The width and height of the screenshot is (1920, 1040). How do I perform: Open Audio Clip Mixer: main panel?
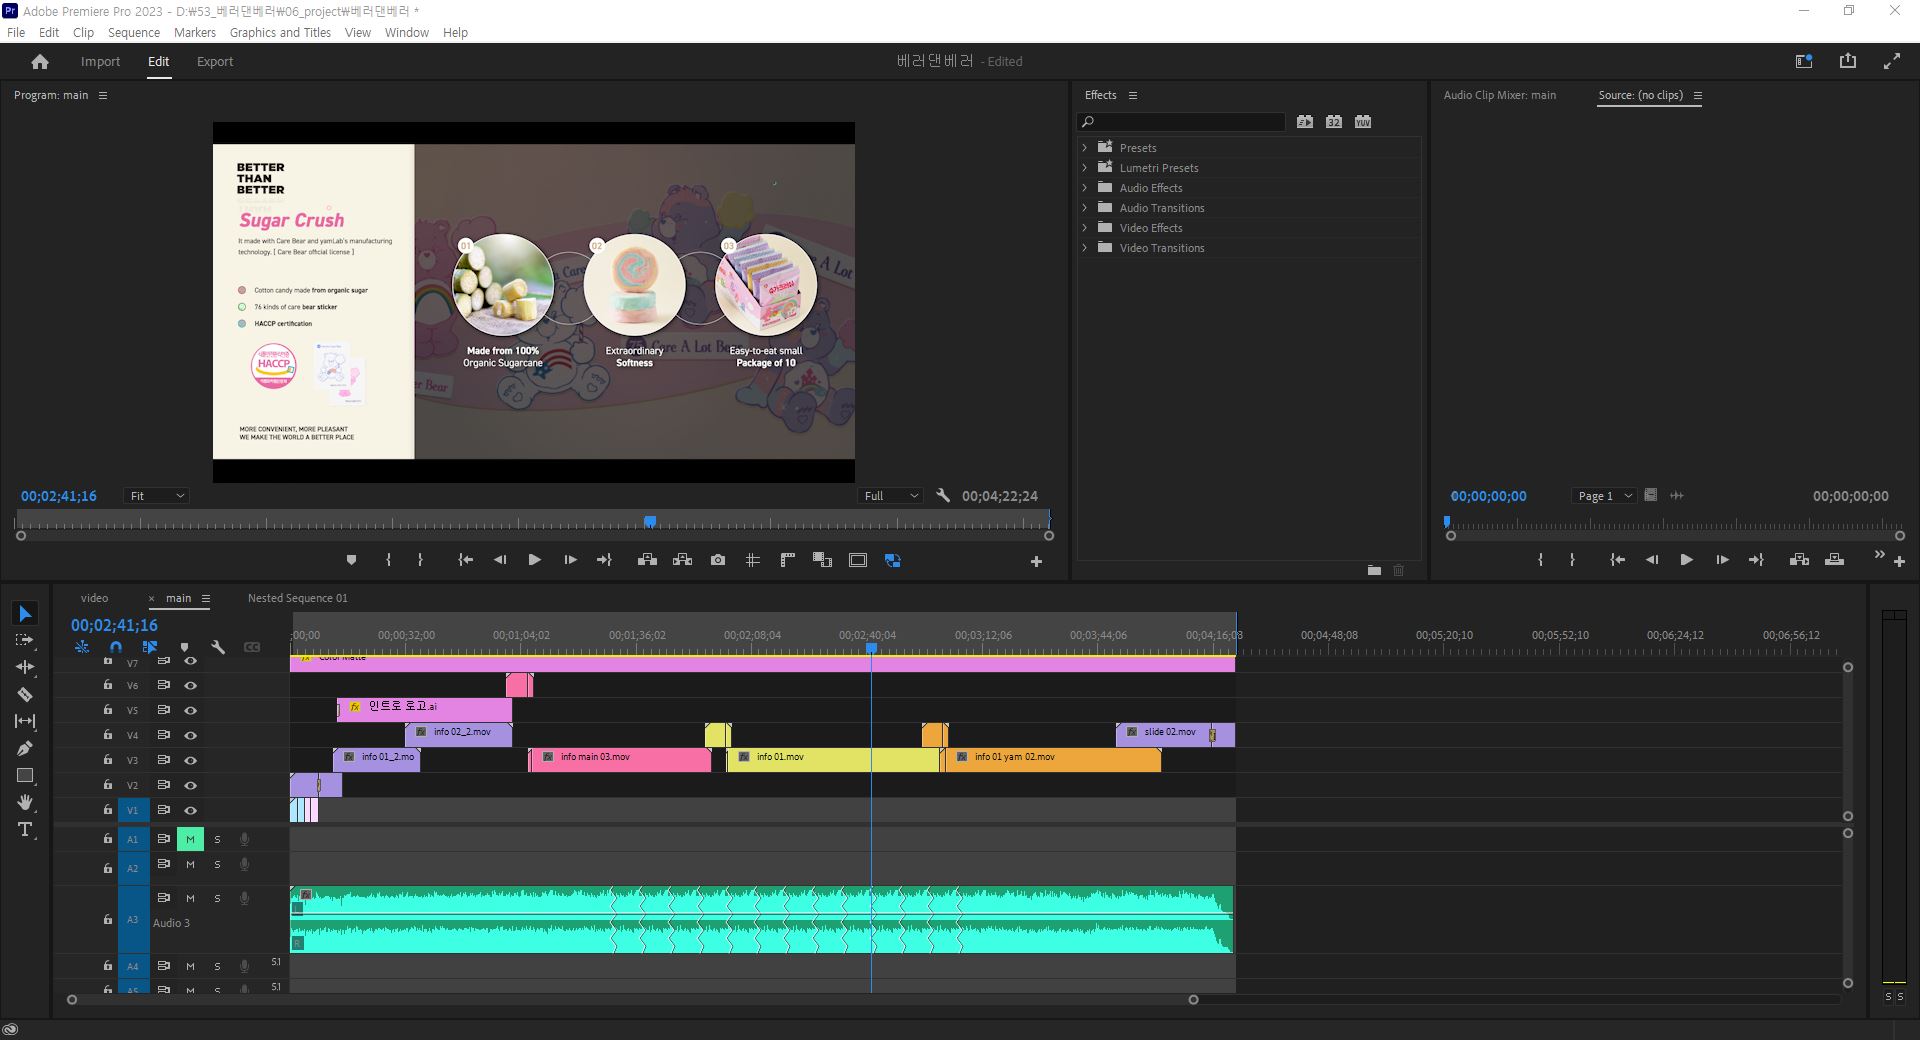click(1499, 95)
